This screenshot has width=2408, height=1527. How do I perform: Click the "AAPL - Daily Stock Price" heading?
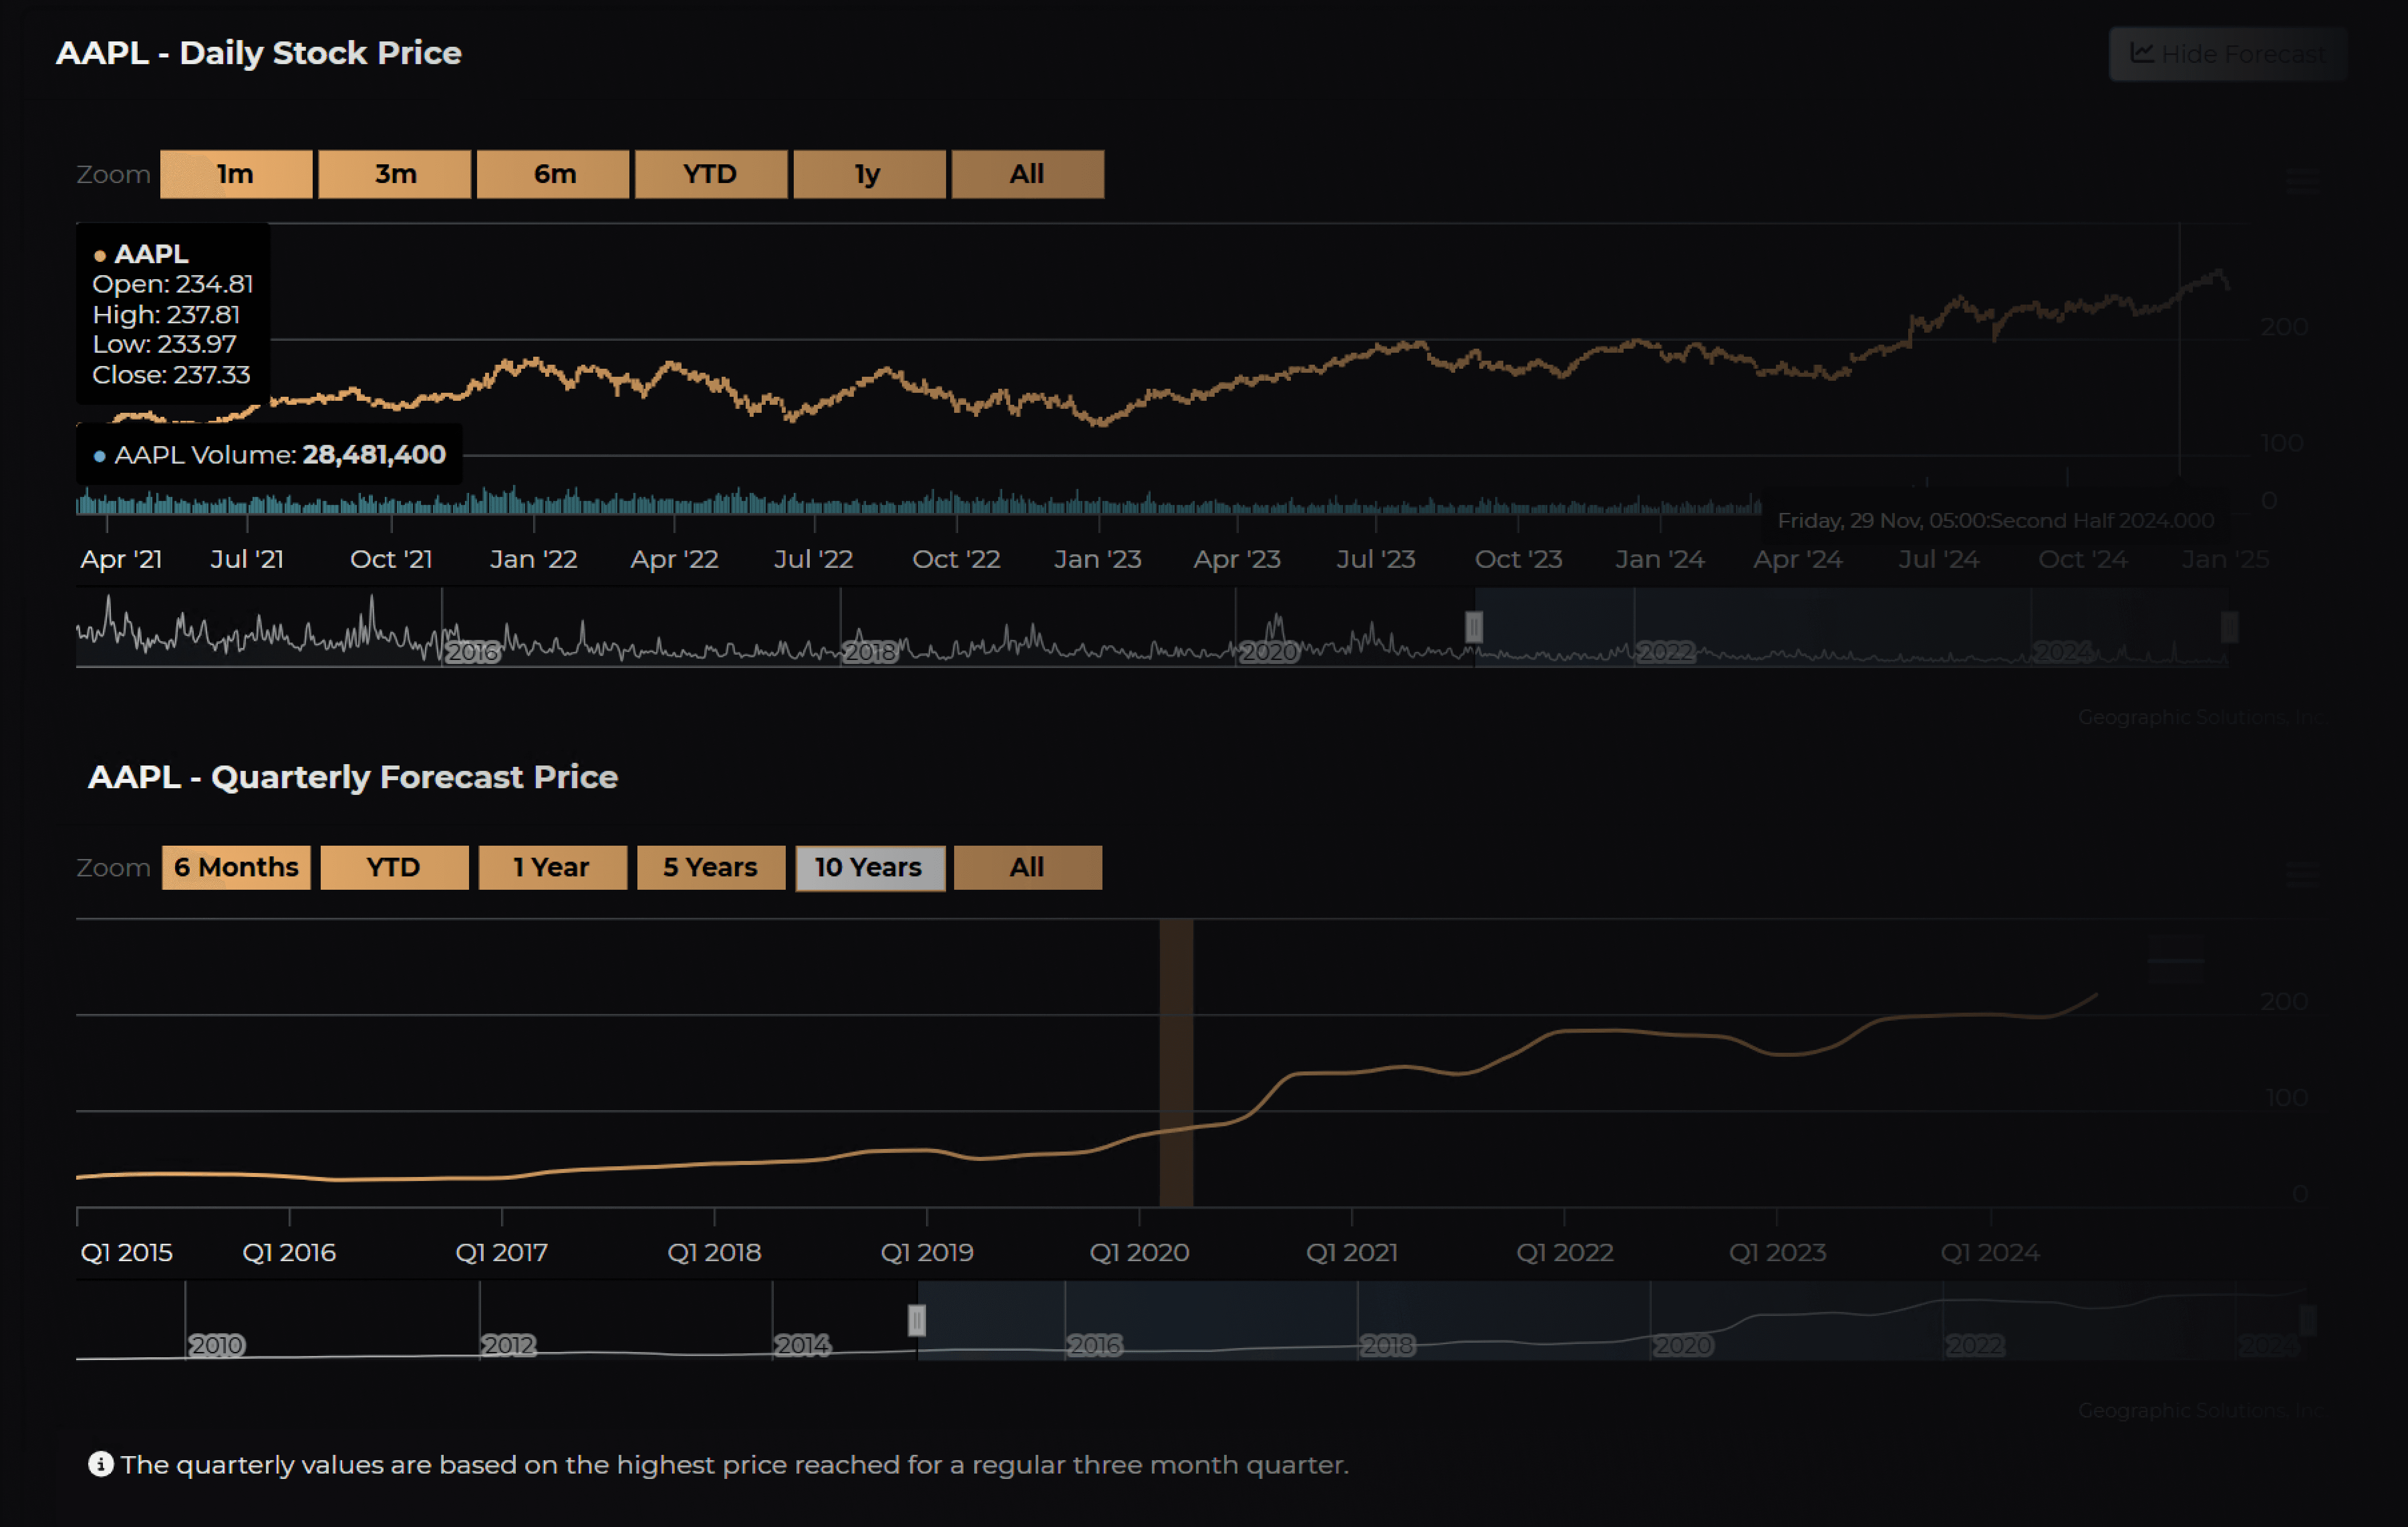pos(258,53)
